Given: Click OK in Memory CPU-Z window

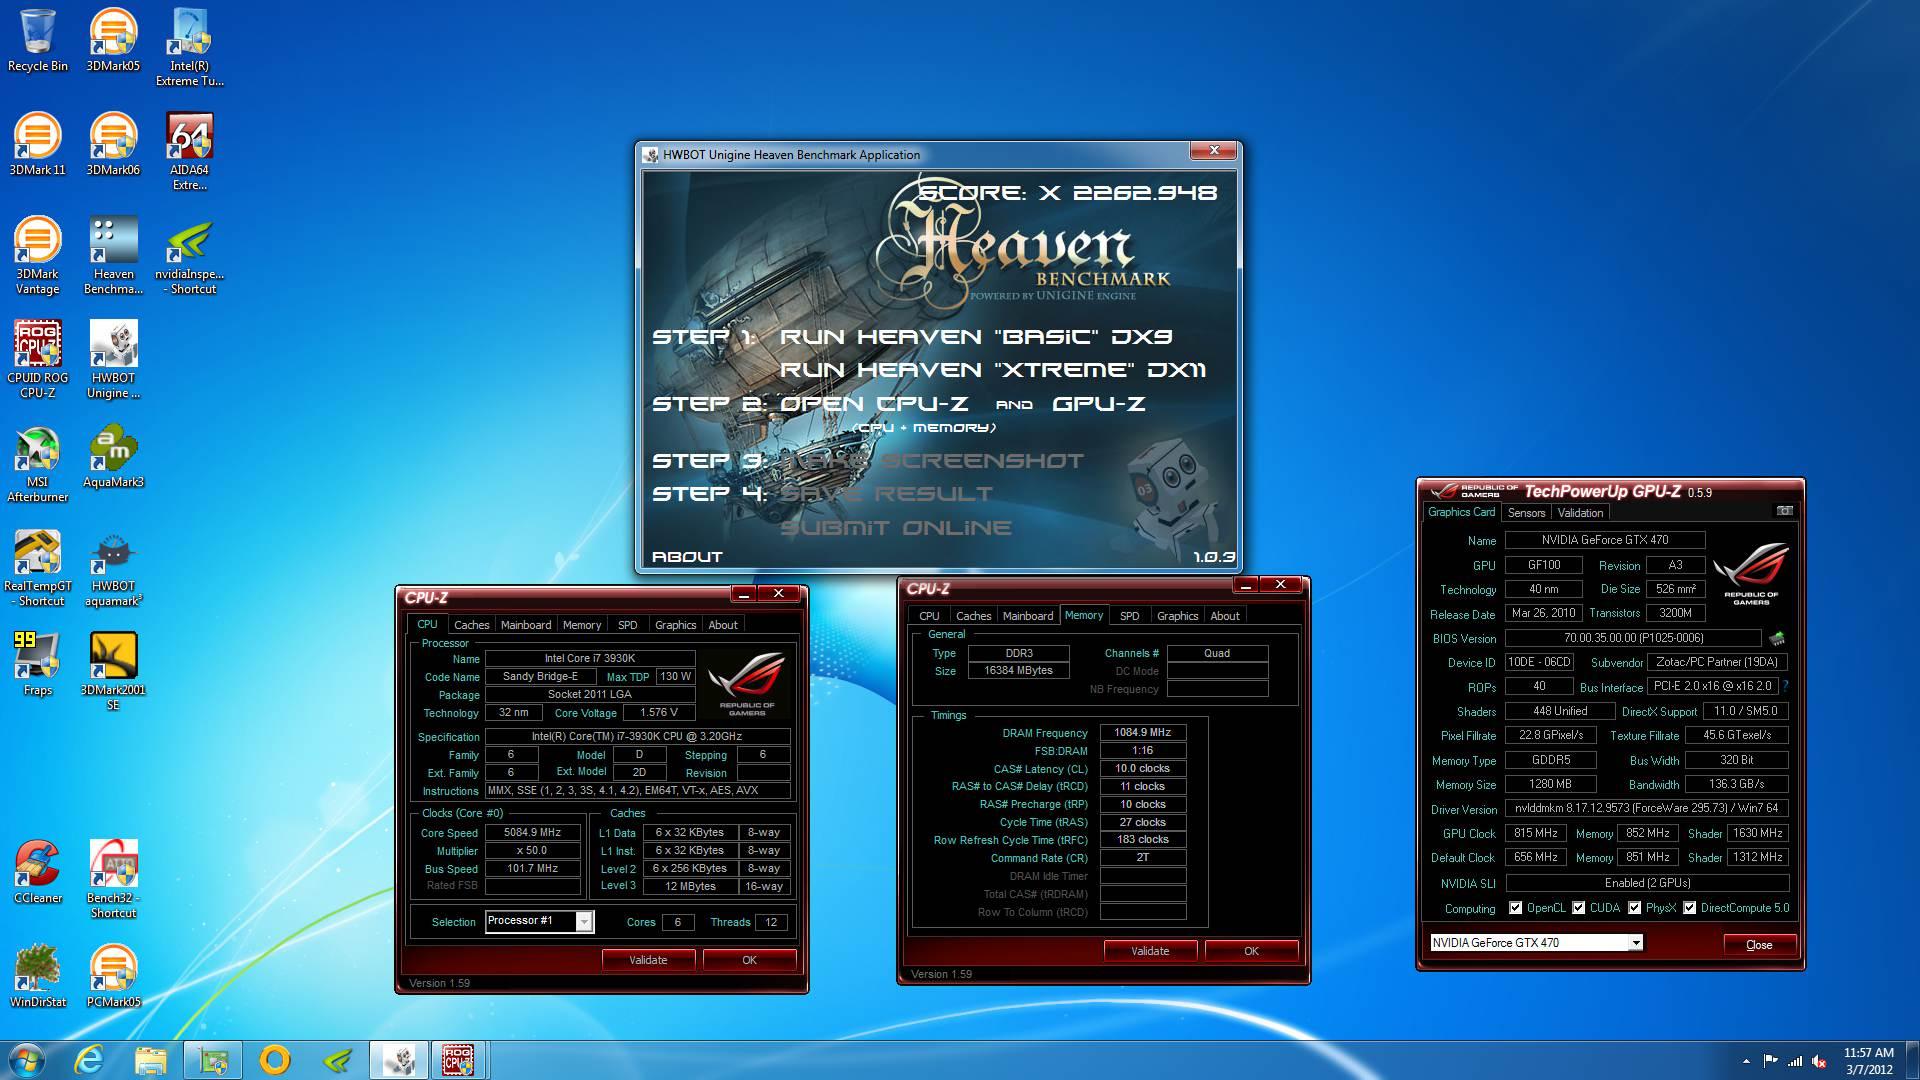Looking at the screenshot, I should [1251, 950].
